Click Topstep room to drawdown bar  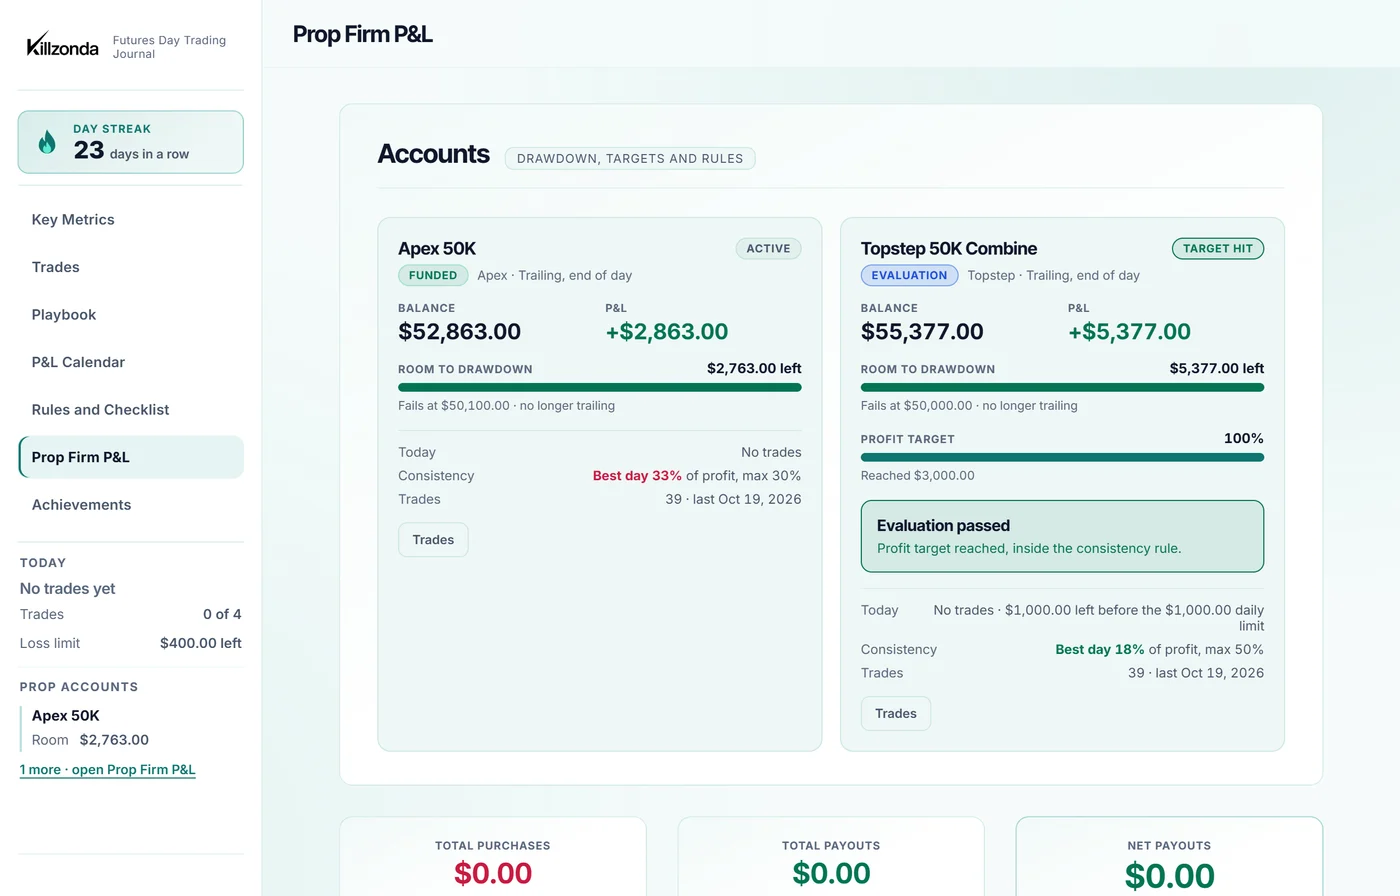[1062, 387]
